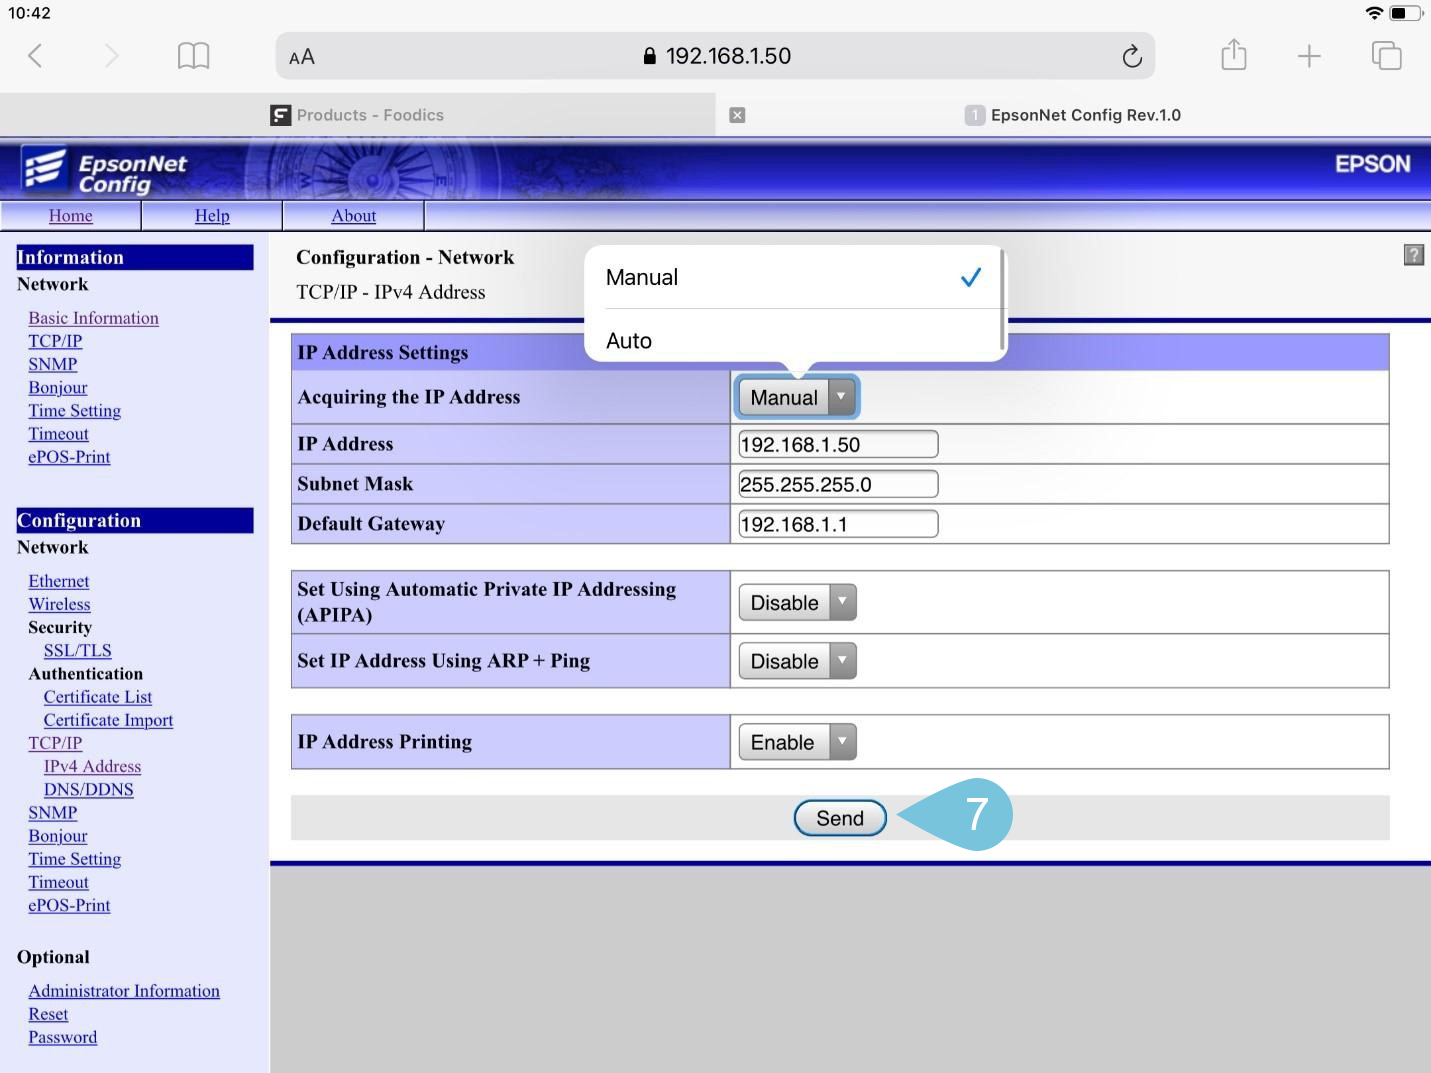Open the DNS/DDNS configuration link
Viewport: 1431px width, 1073px height.
click(88, 789)
